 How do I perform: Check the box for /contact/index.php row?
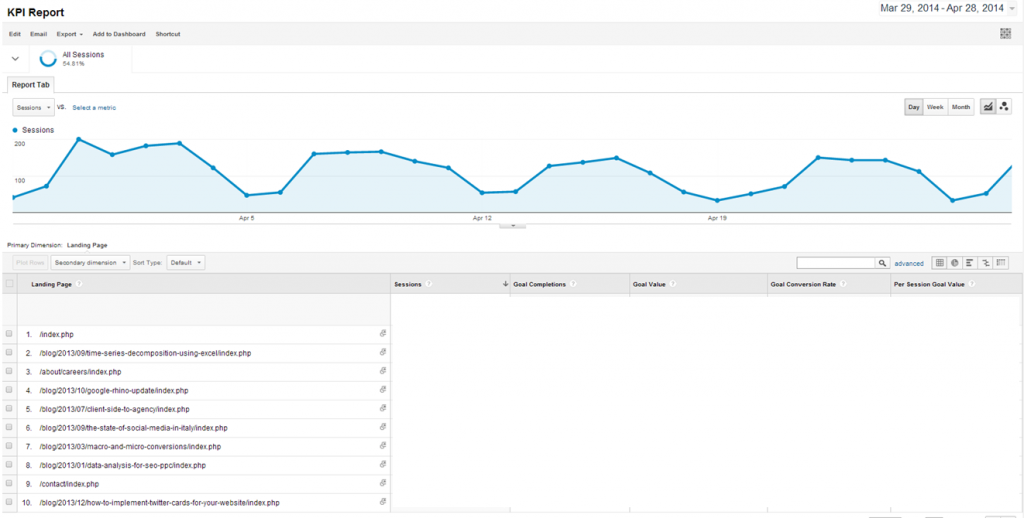coord(9,483)
